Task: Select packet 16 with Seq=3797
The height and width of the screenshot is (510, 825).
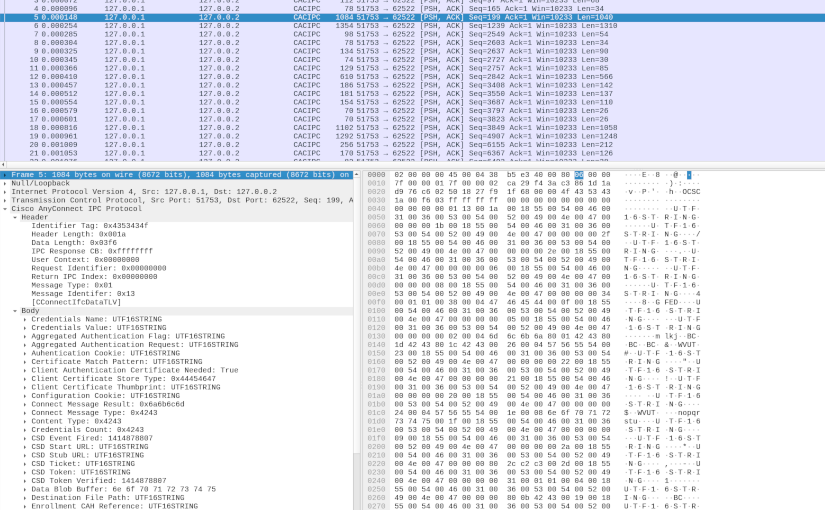Action: coord(412,111)
